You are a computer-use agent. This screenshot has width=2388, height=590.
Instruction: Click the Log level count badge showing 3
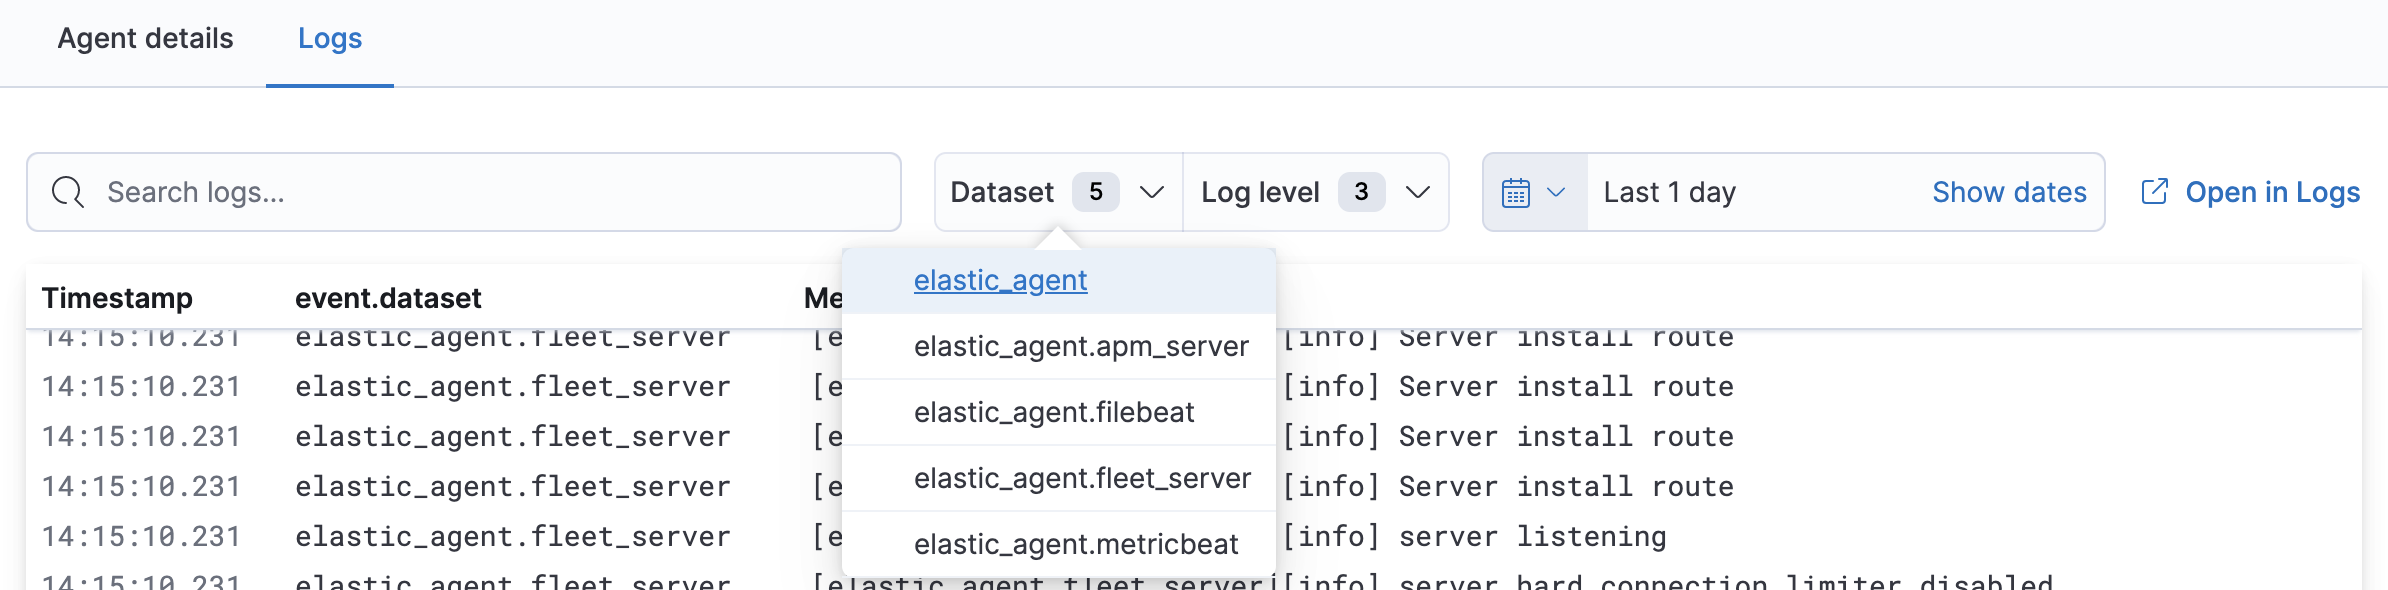(1361, 192)
